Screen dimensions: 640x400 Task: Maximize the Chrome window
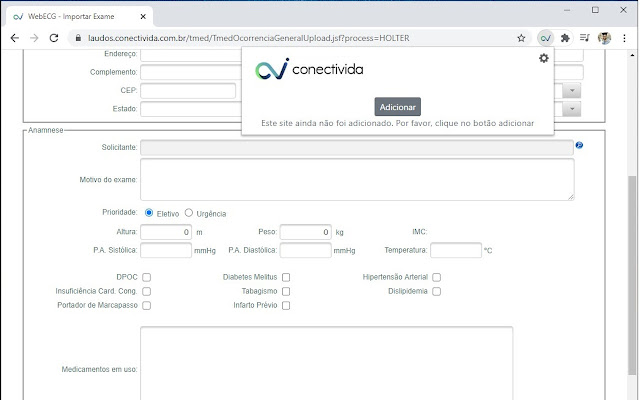coord(595,10)
